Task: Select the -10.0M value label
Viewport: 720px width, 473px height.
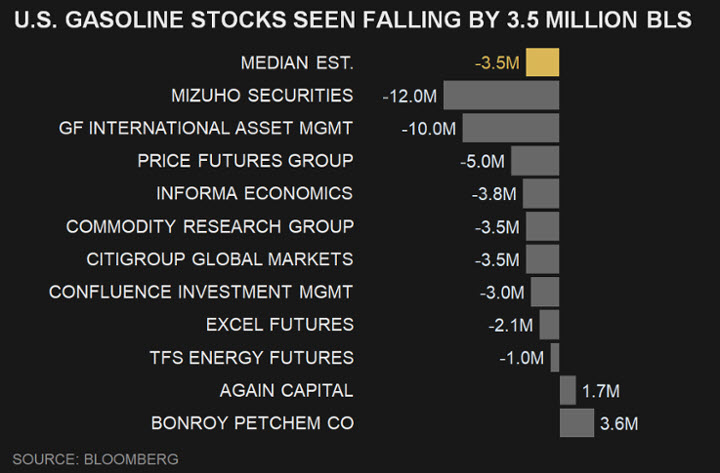Action: point(428,130)
